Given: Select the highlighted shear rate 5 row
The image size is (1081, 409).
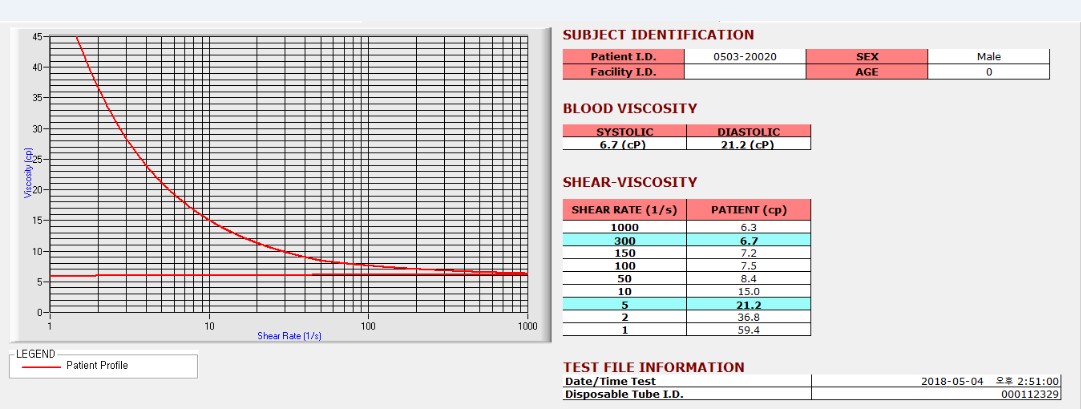Looking at the screenshot, I should coord(687,304).
